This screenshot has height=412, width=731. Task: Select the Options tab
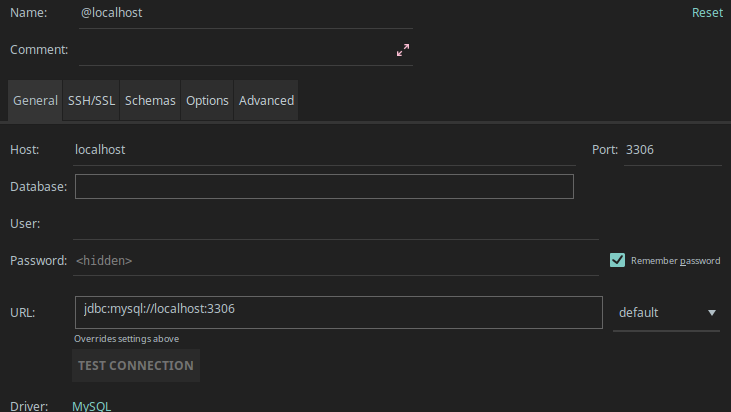[x=207, y=101]
